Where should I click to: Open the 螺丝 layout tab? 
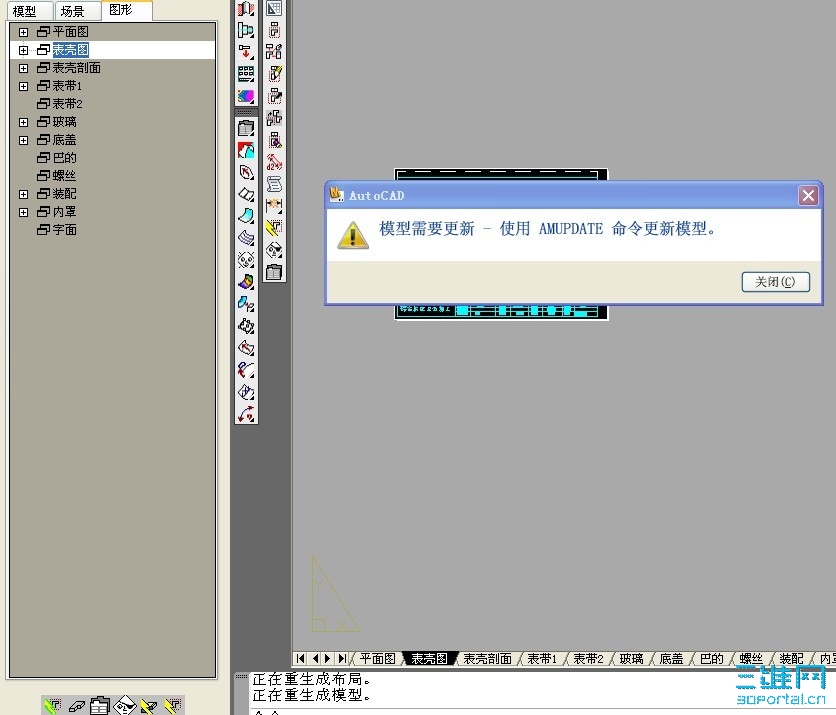[x=751, y=658]
